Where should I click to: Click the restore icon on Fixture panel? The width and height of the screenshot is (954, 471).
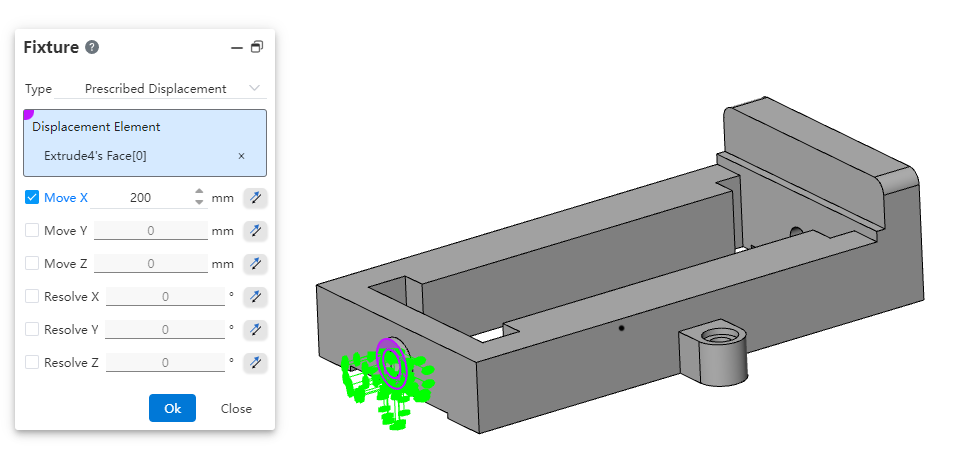257,47
